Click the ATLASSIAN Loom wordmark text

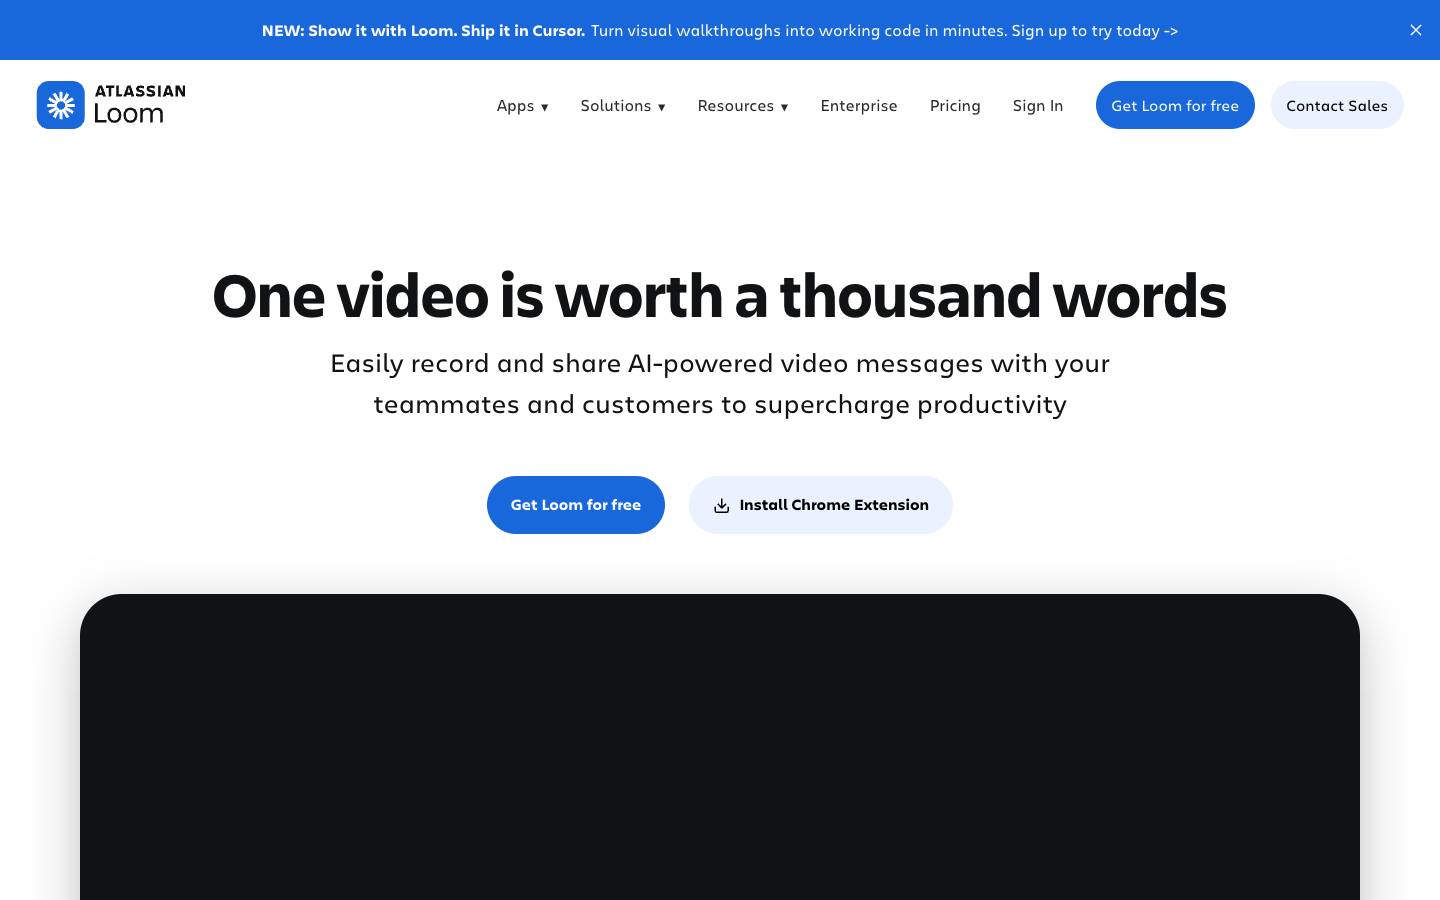tap(140, 104)
